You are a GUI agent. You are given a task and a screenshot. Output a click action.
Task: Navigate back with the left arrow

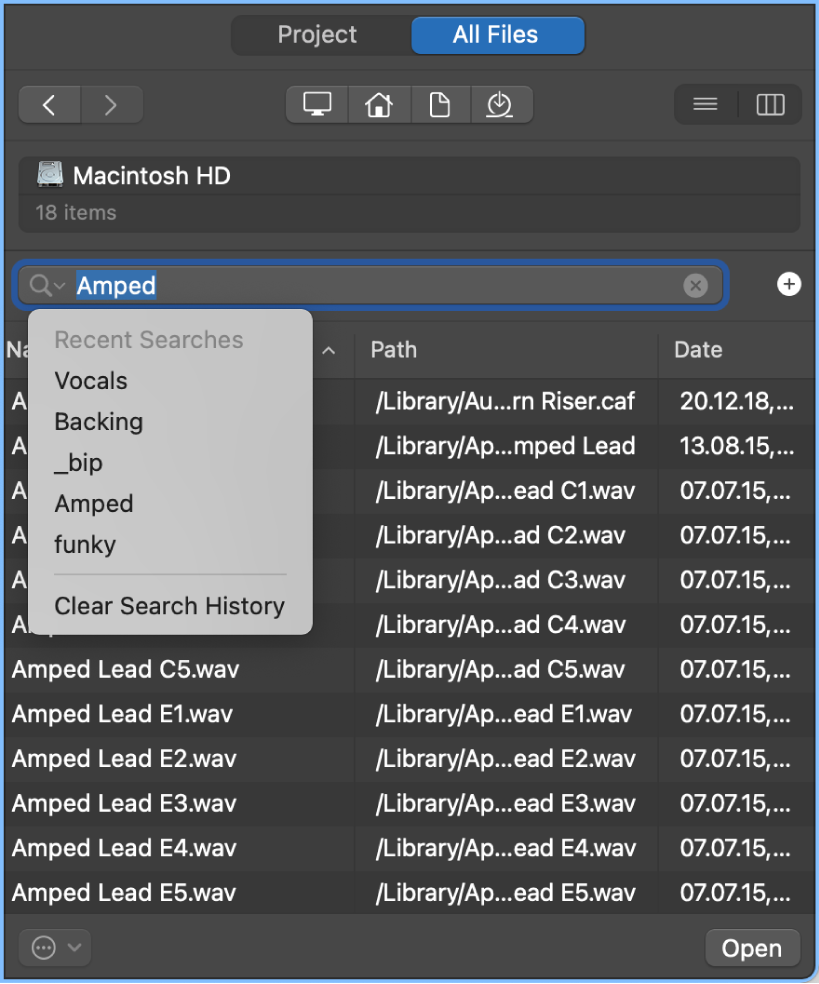[49, 104]
